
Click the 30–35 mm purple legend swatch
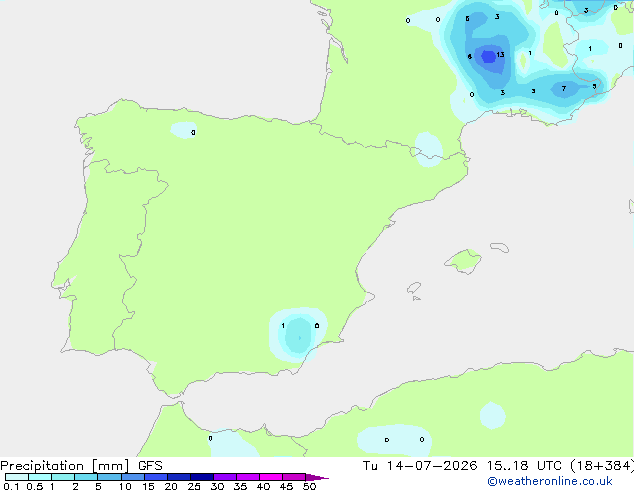pyautogui.click(x=225, y=477)
